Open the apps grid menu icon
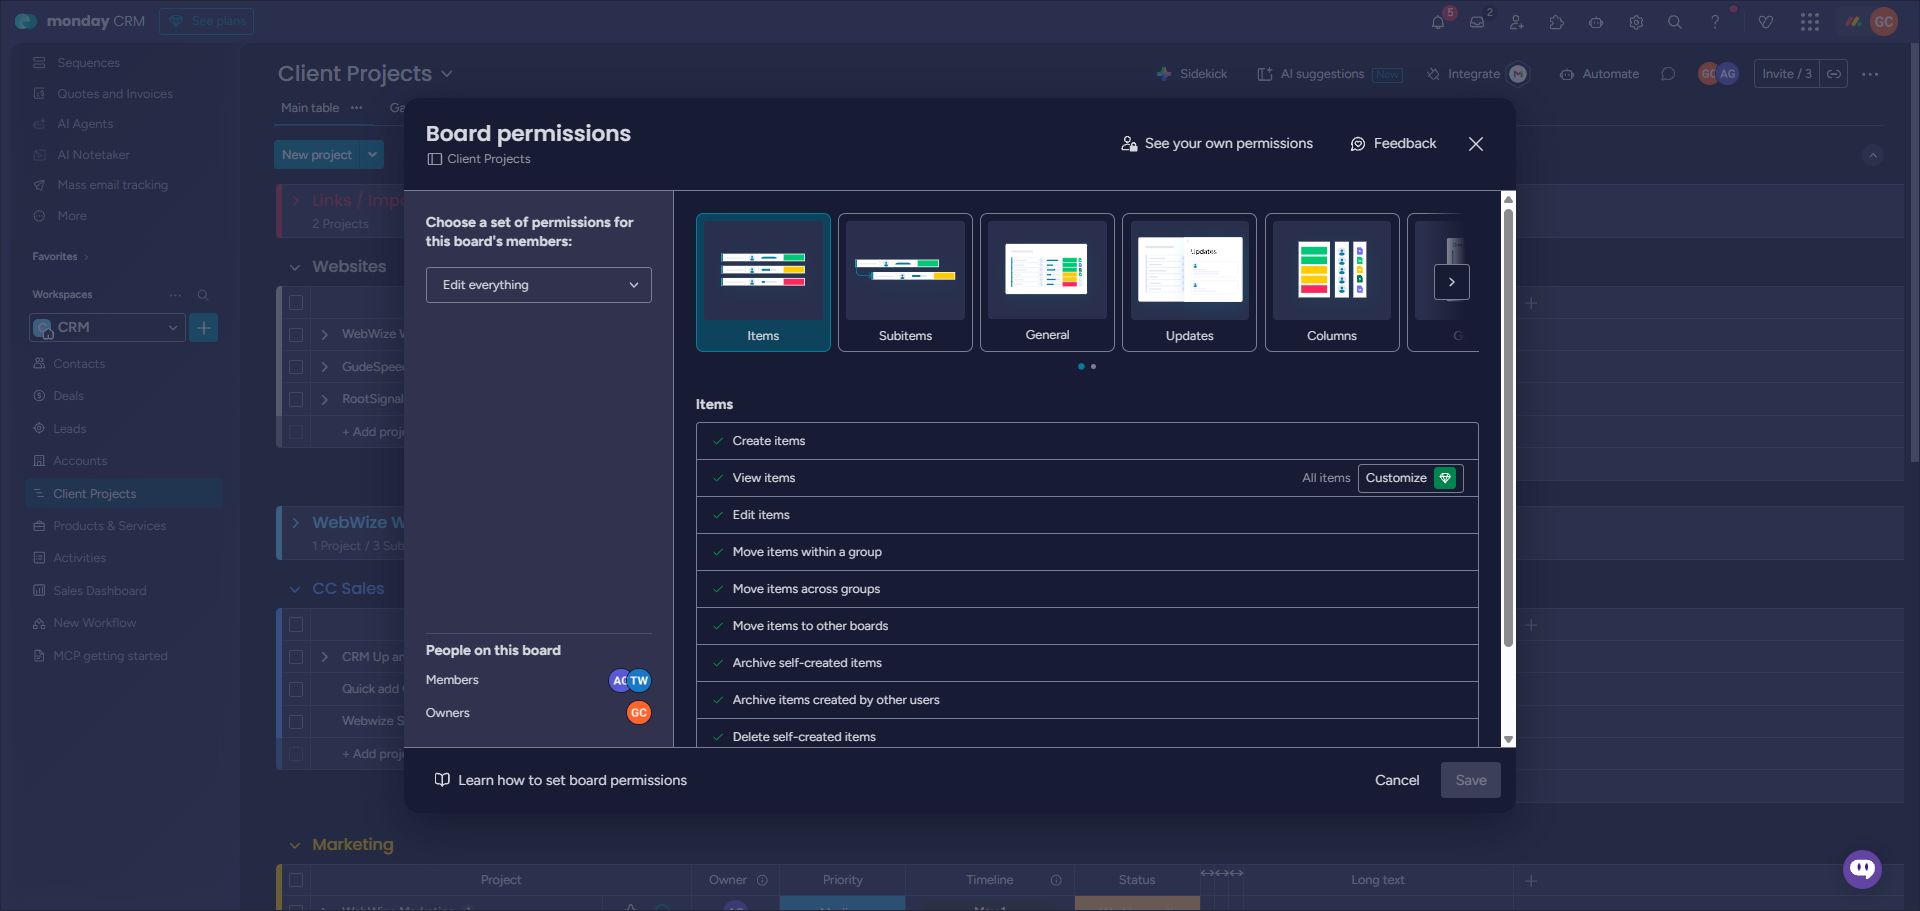The image size is (1920, 911). click(1810, 22)
